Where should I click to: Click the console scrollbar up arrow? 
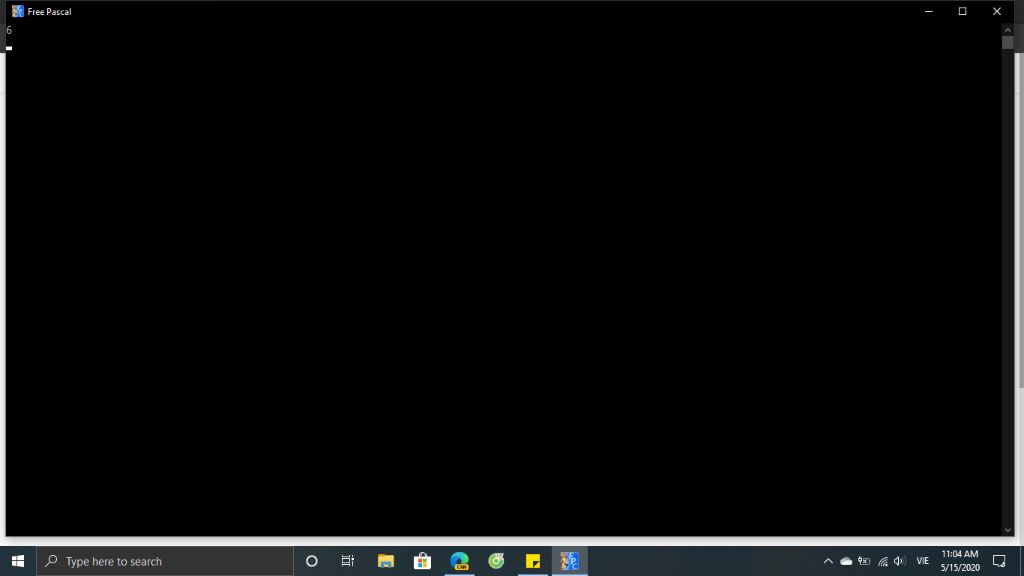1007,29
